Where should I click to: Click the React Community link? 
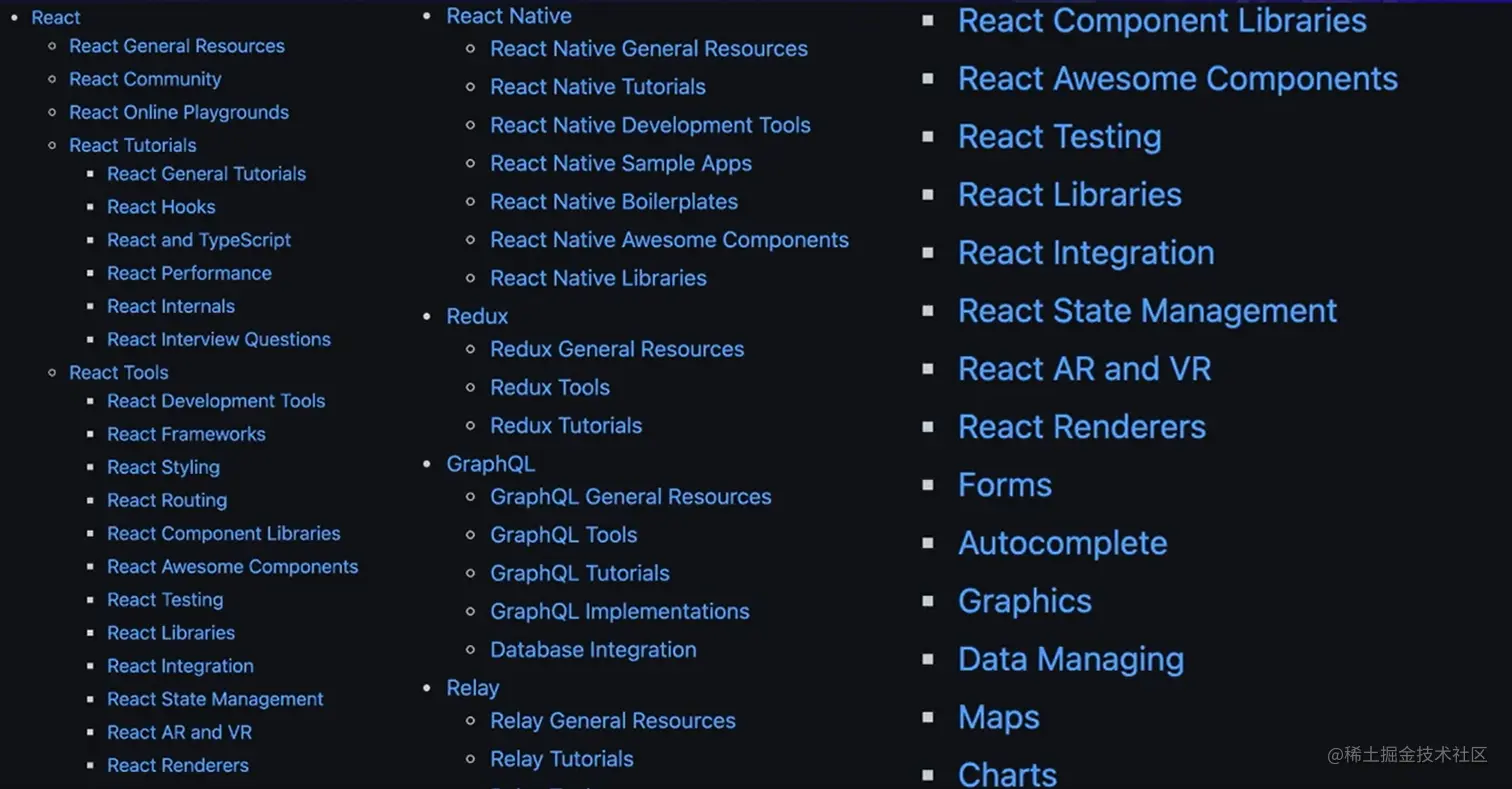click(x=144, y=79)
